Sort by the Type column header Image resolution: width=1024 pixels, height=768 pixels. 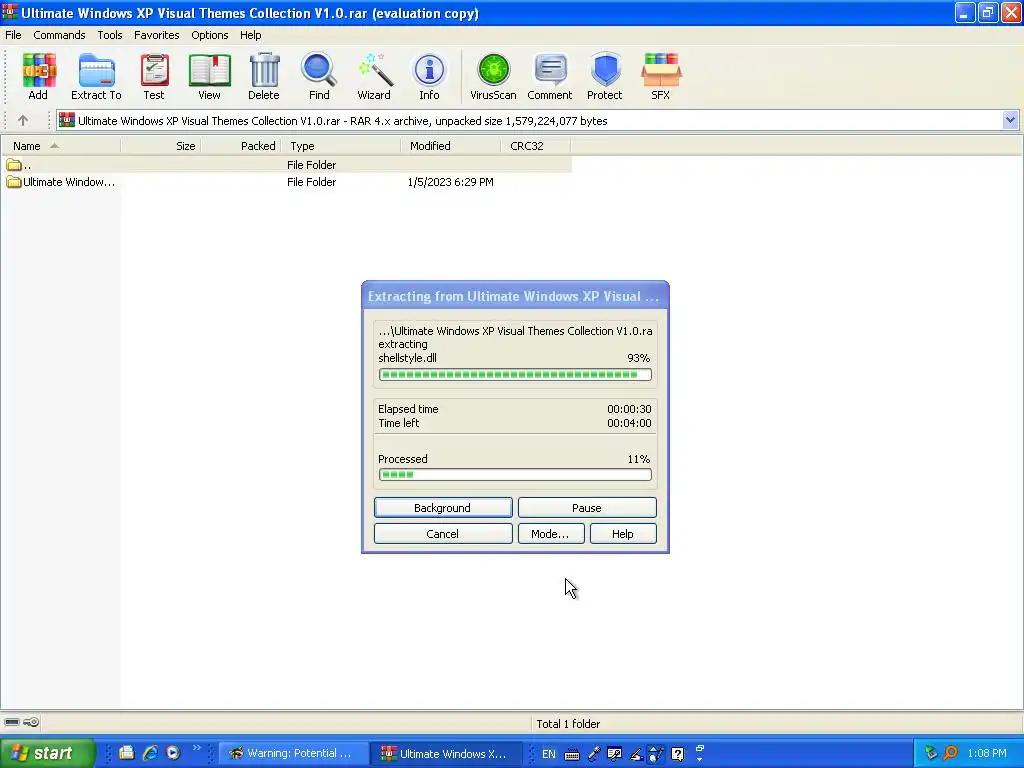click(x=341, y=146)
